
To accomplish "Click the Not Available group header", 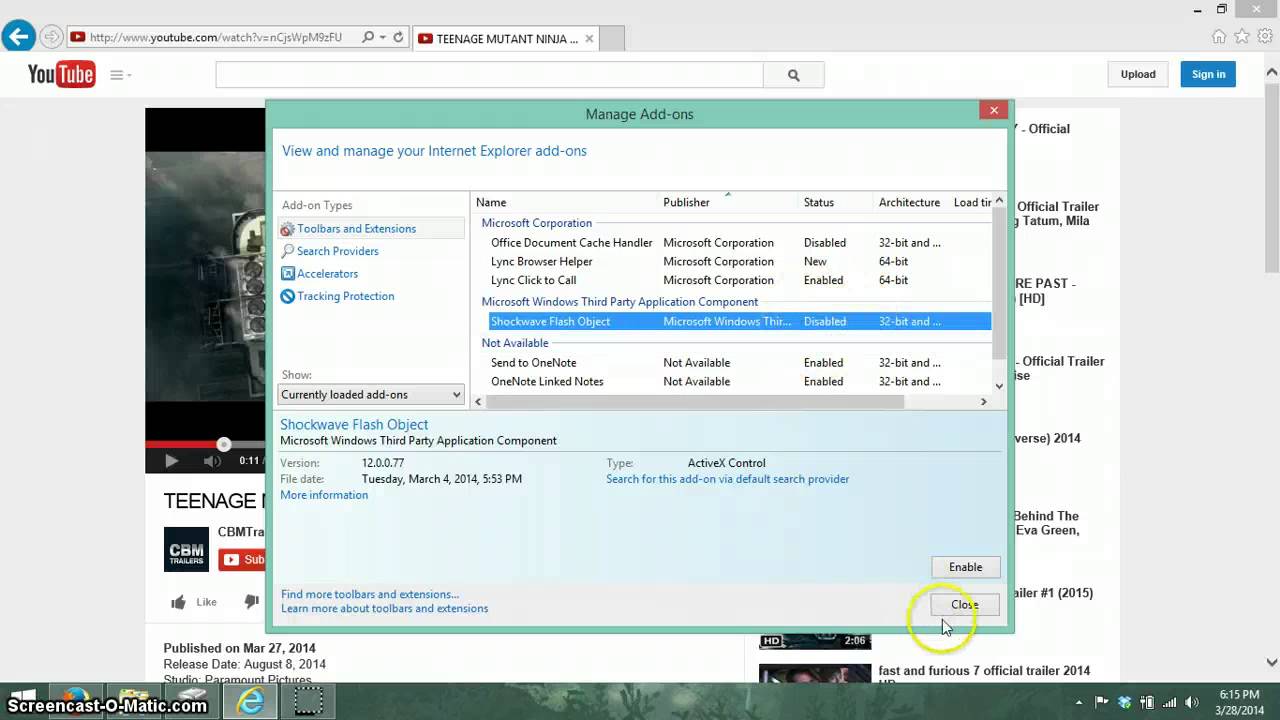I will click(x=514, y=343).
